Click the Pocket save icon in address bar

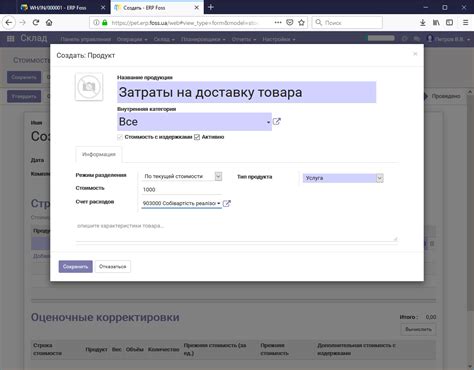click(290, 22)
